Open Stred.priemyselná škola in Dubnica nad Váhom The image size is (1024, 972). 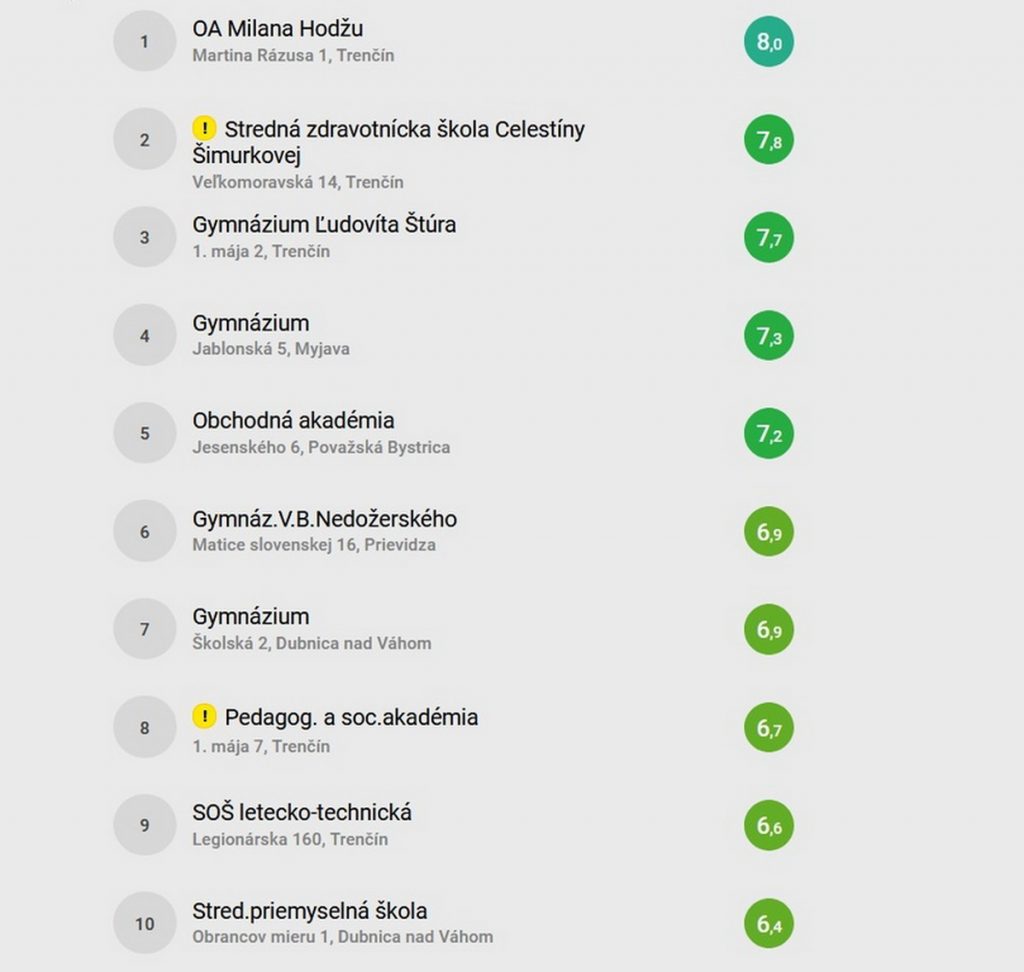point(310,911)
